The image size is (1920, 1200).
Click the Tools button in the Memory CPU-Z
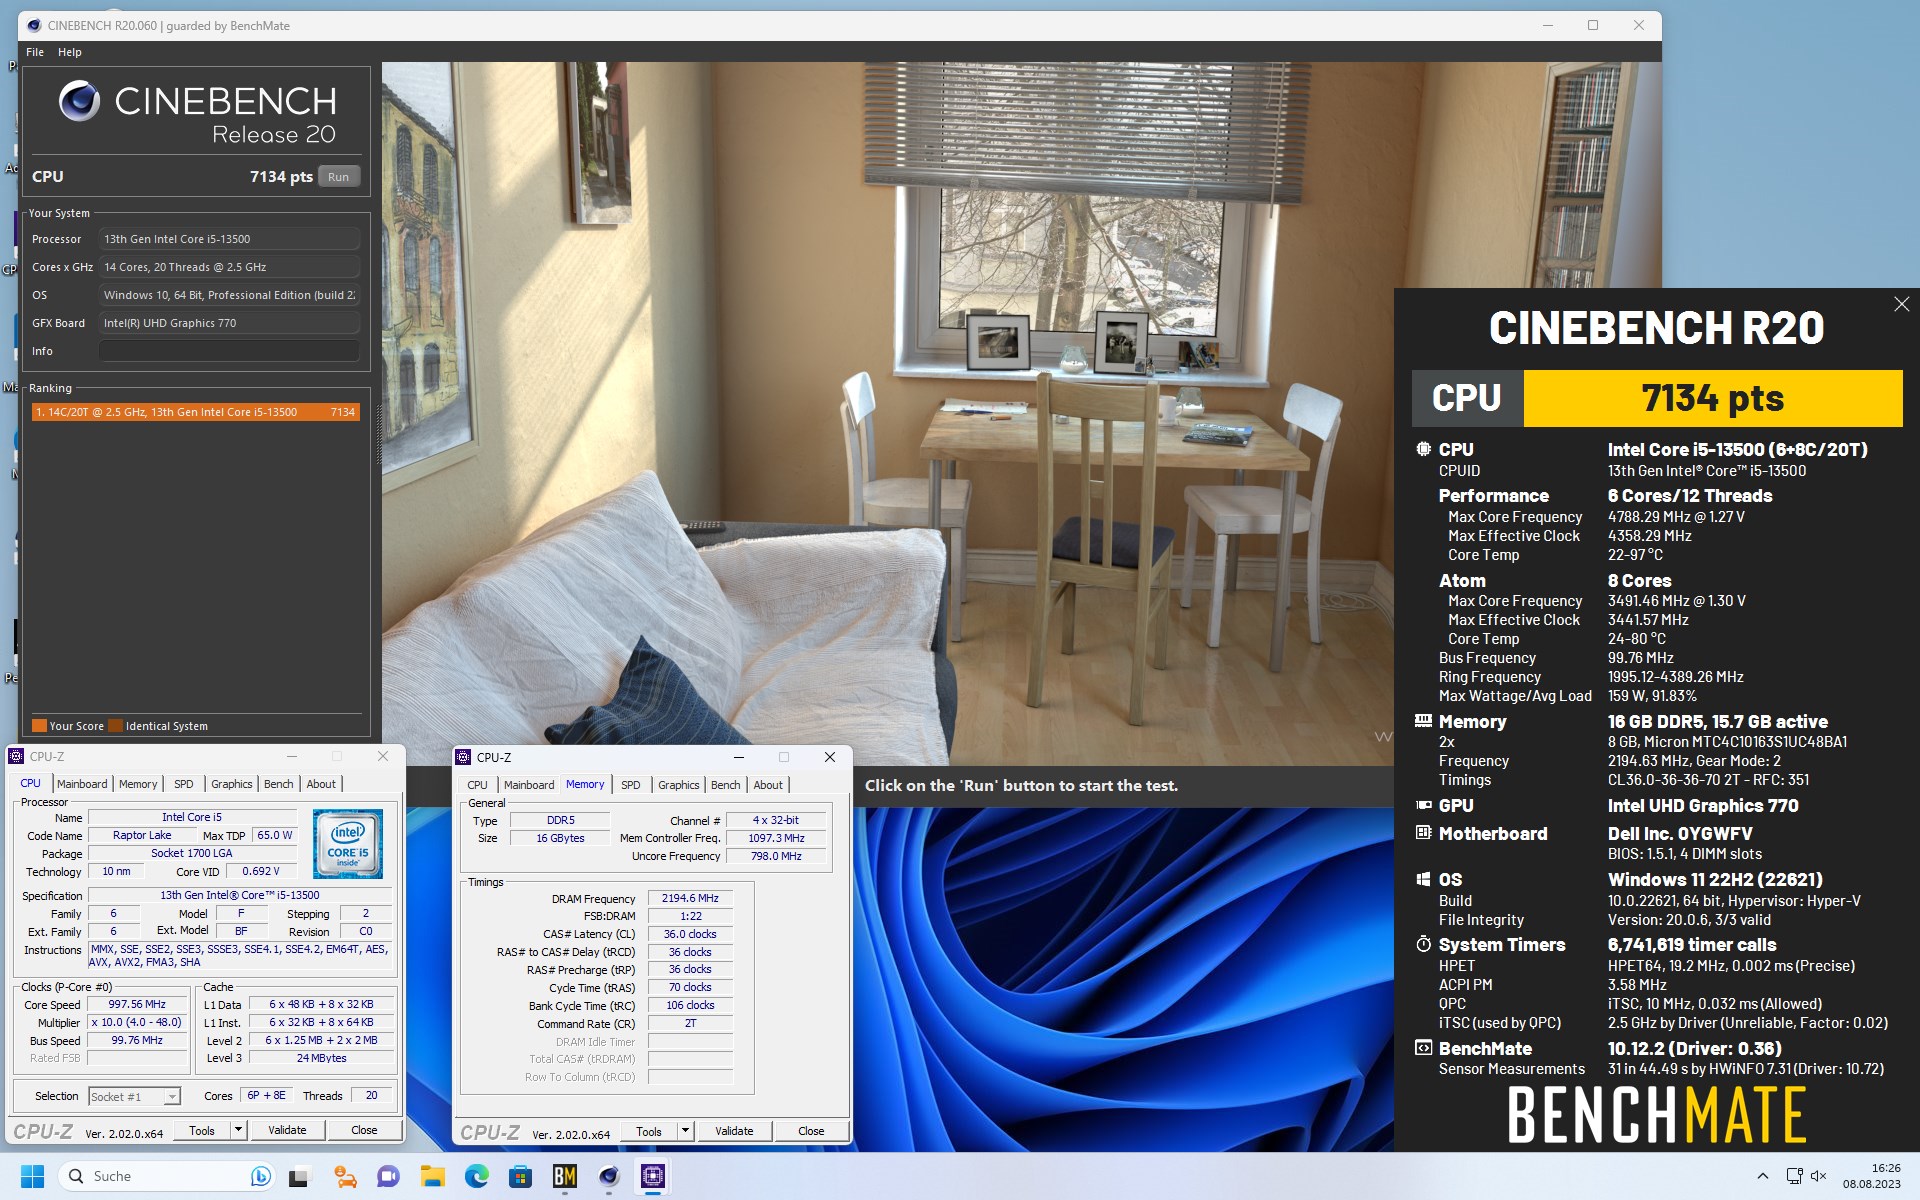click(x=649, y=1131)
